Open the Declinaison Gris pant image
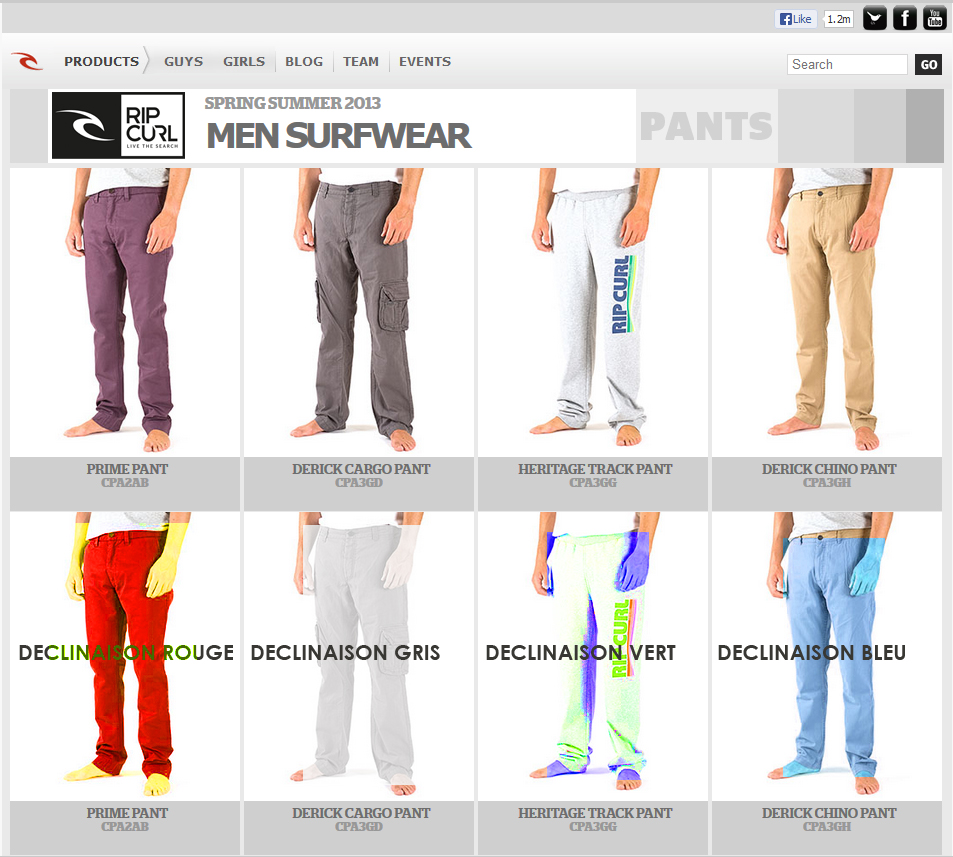953x857 pixels. [359, 656]
